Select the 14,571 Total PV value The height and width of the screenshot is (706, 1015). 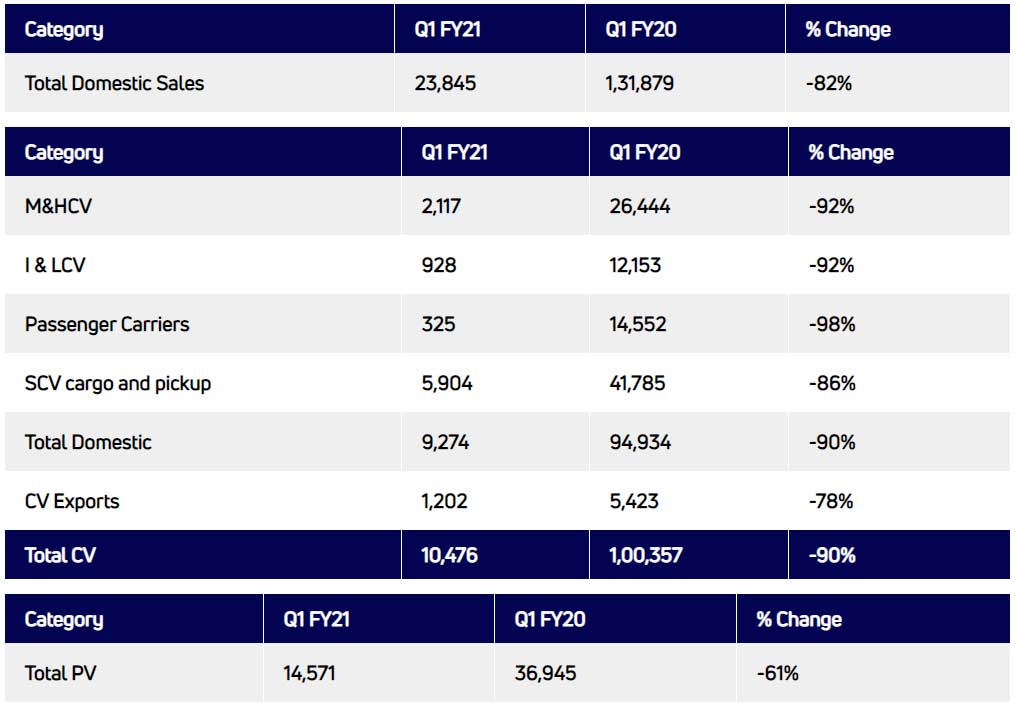coord(309,673)
